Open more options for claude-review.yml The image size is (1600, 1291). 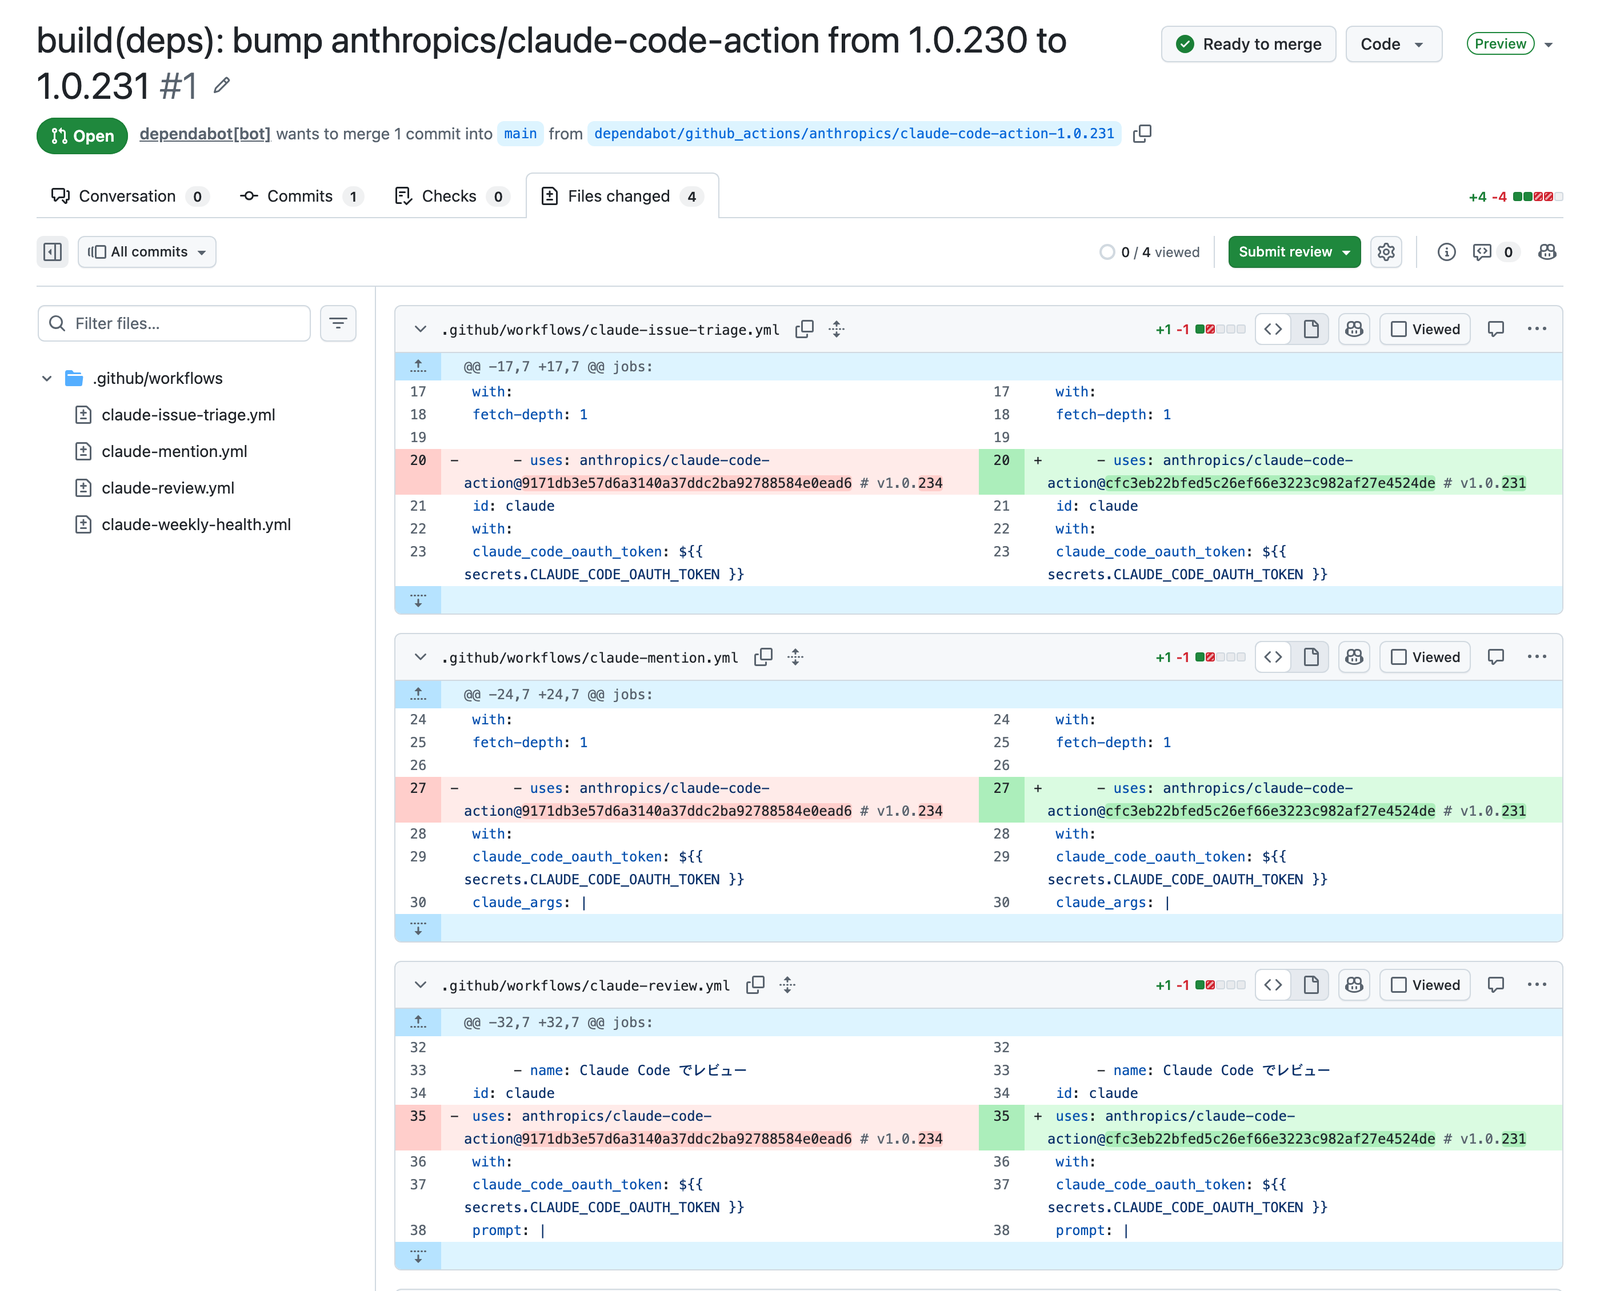1537,985
